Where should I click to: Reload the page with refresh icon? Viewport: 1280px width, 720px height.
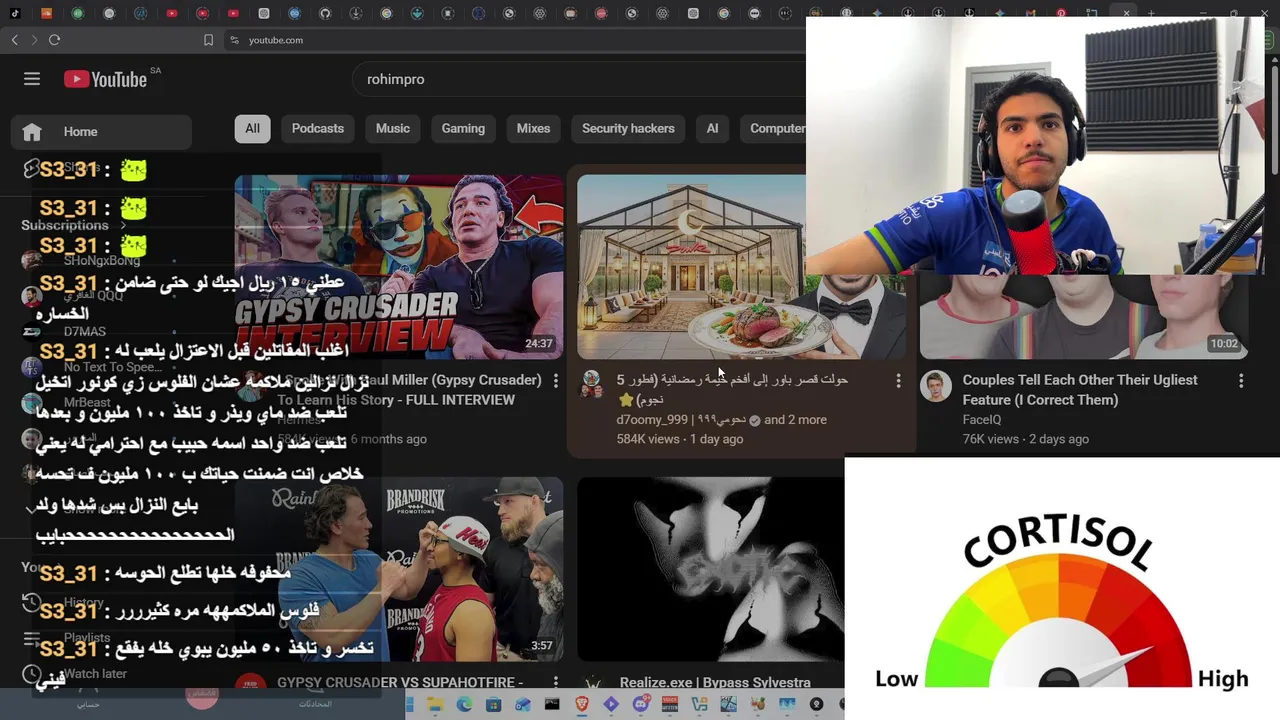54,40
